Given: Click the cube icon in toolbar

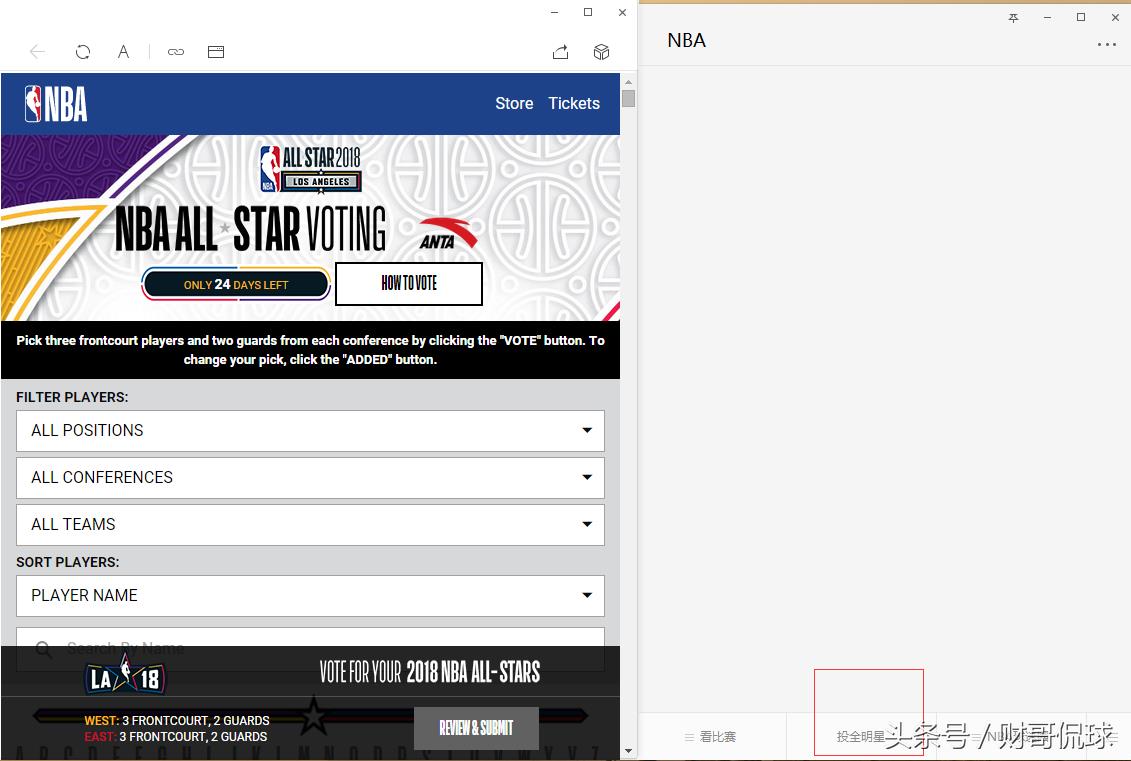Looking at the screenshot, I should click(602, 51).
